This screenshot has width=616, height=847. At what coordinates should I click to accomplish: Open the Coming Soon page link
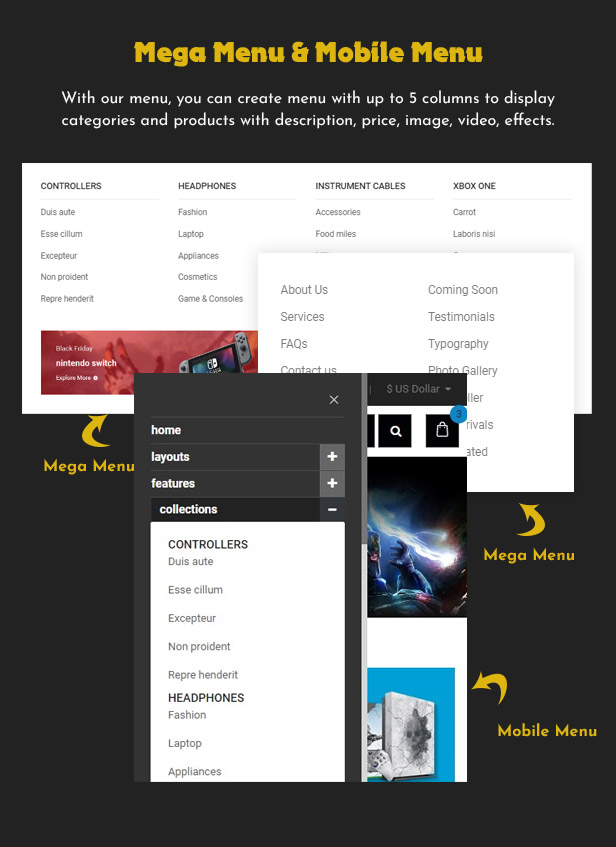point(462,290)
